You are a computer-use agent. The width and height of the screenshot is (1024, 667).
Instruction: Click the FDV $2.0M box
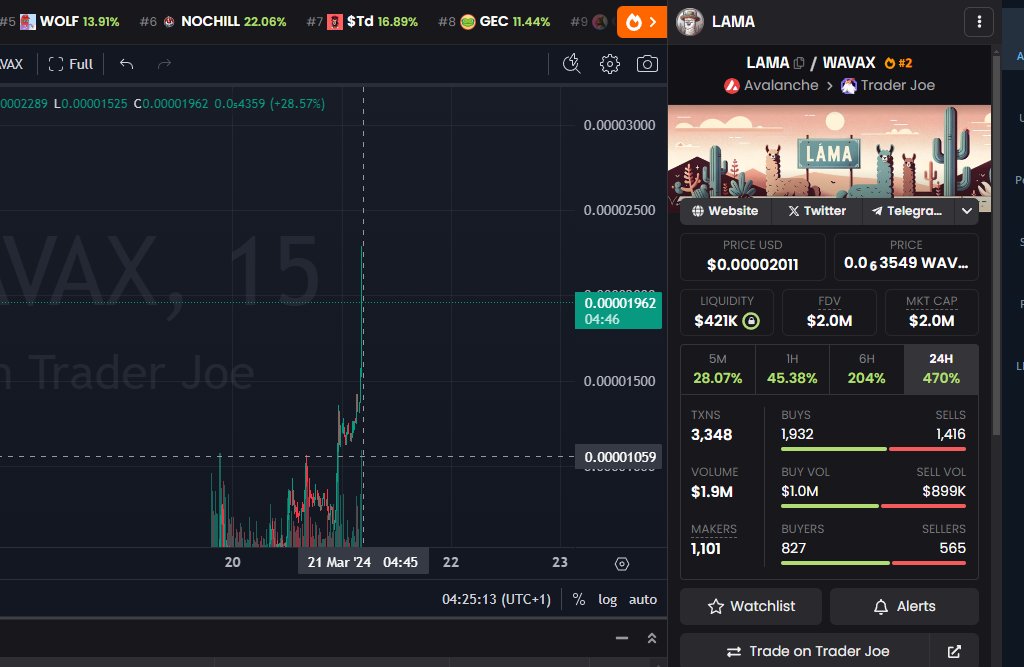point(829,312)
